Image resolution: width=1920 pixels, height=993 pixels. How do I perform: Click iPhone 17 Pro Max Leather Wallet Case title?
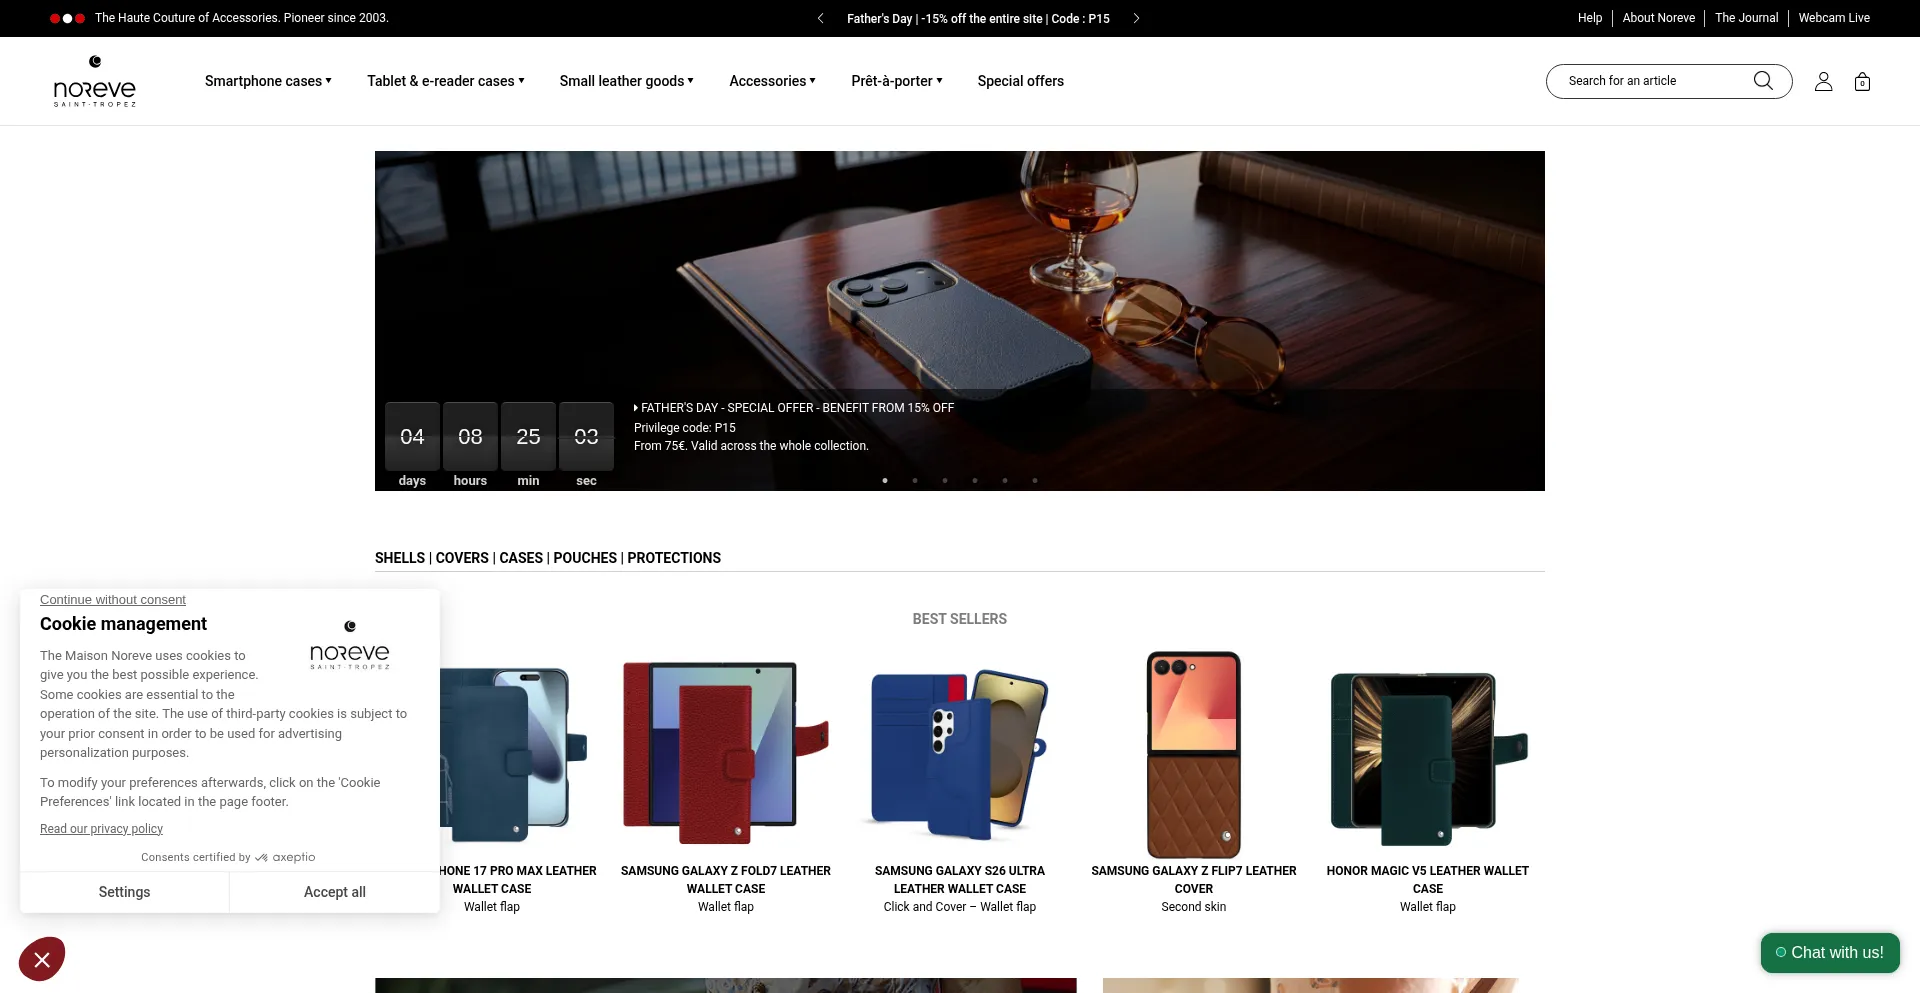point(517,880)
